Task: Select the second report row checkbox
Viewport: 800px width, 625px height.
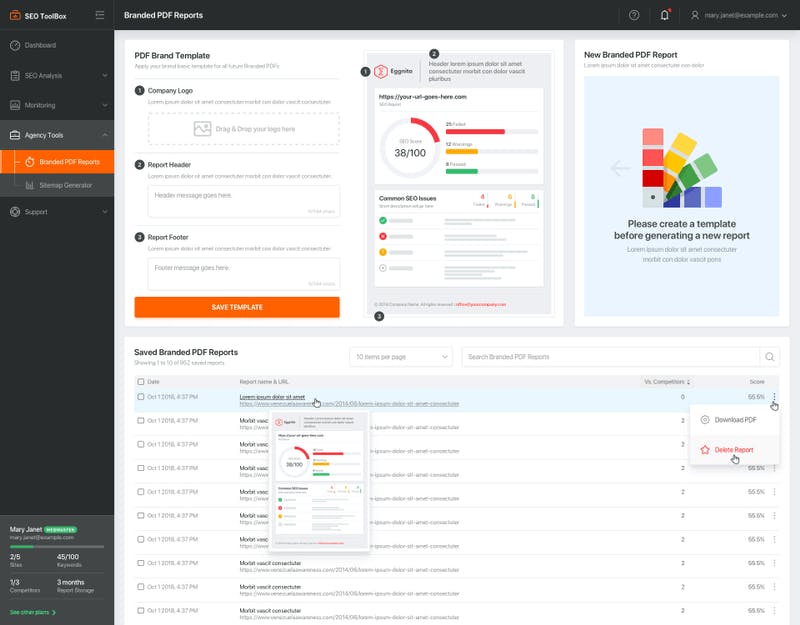Action: (140, 420)
